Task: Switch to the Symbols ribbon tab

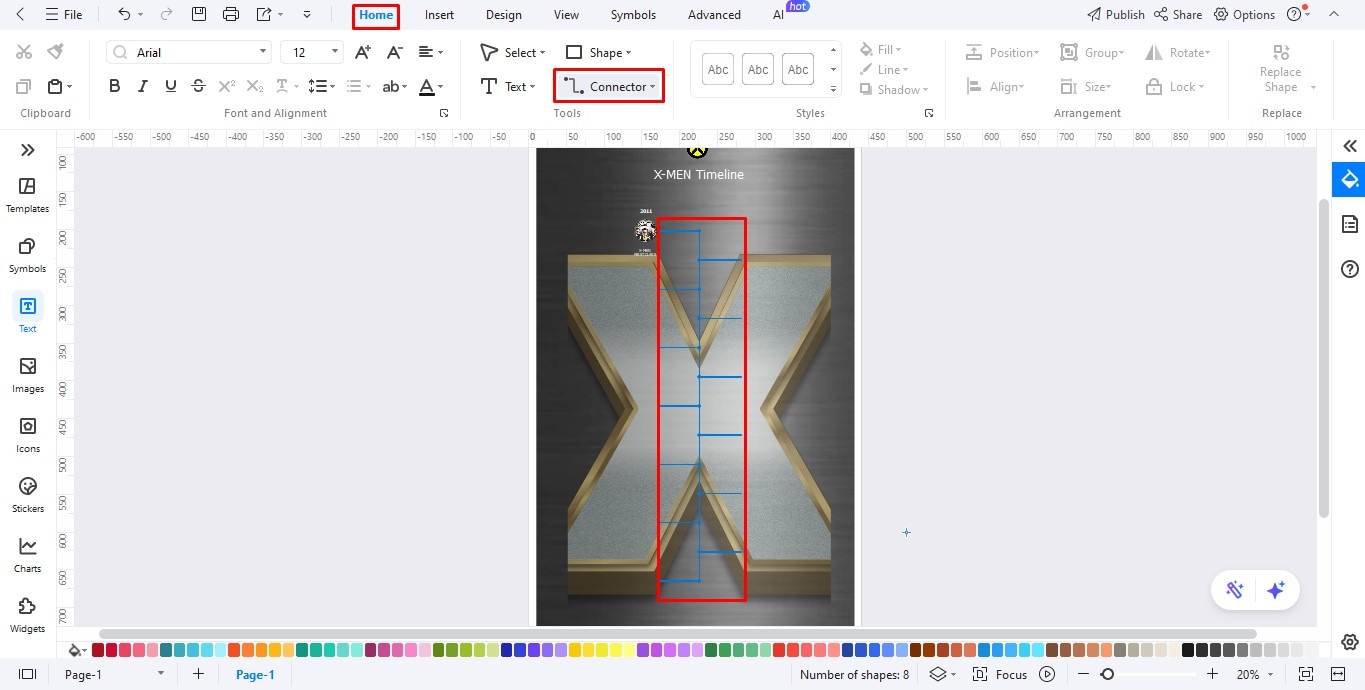Action: (633, 15)
